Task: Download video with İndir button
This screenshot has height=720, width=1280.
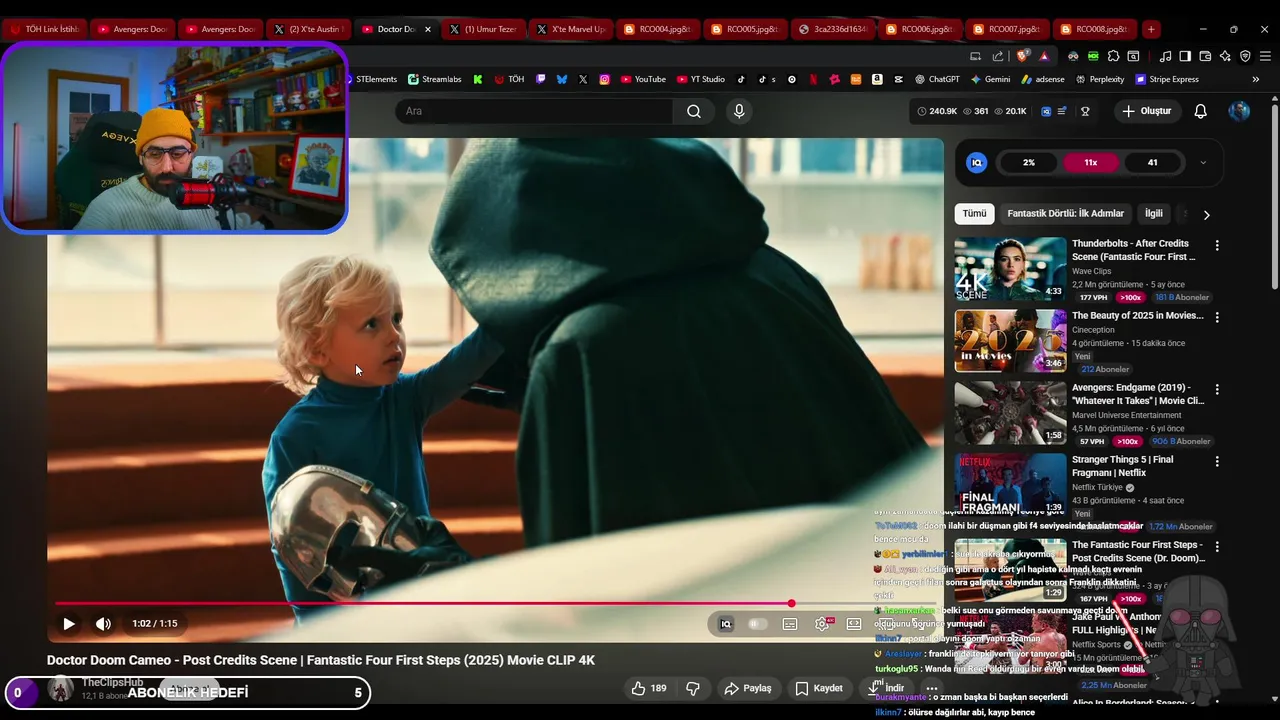Action: point(885,688)
